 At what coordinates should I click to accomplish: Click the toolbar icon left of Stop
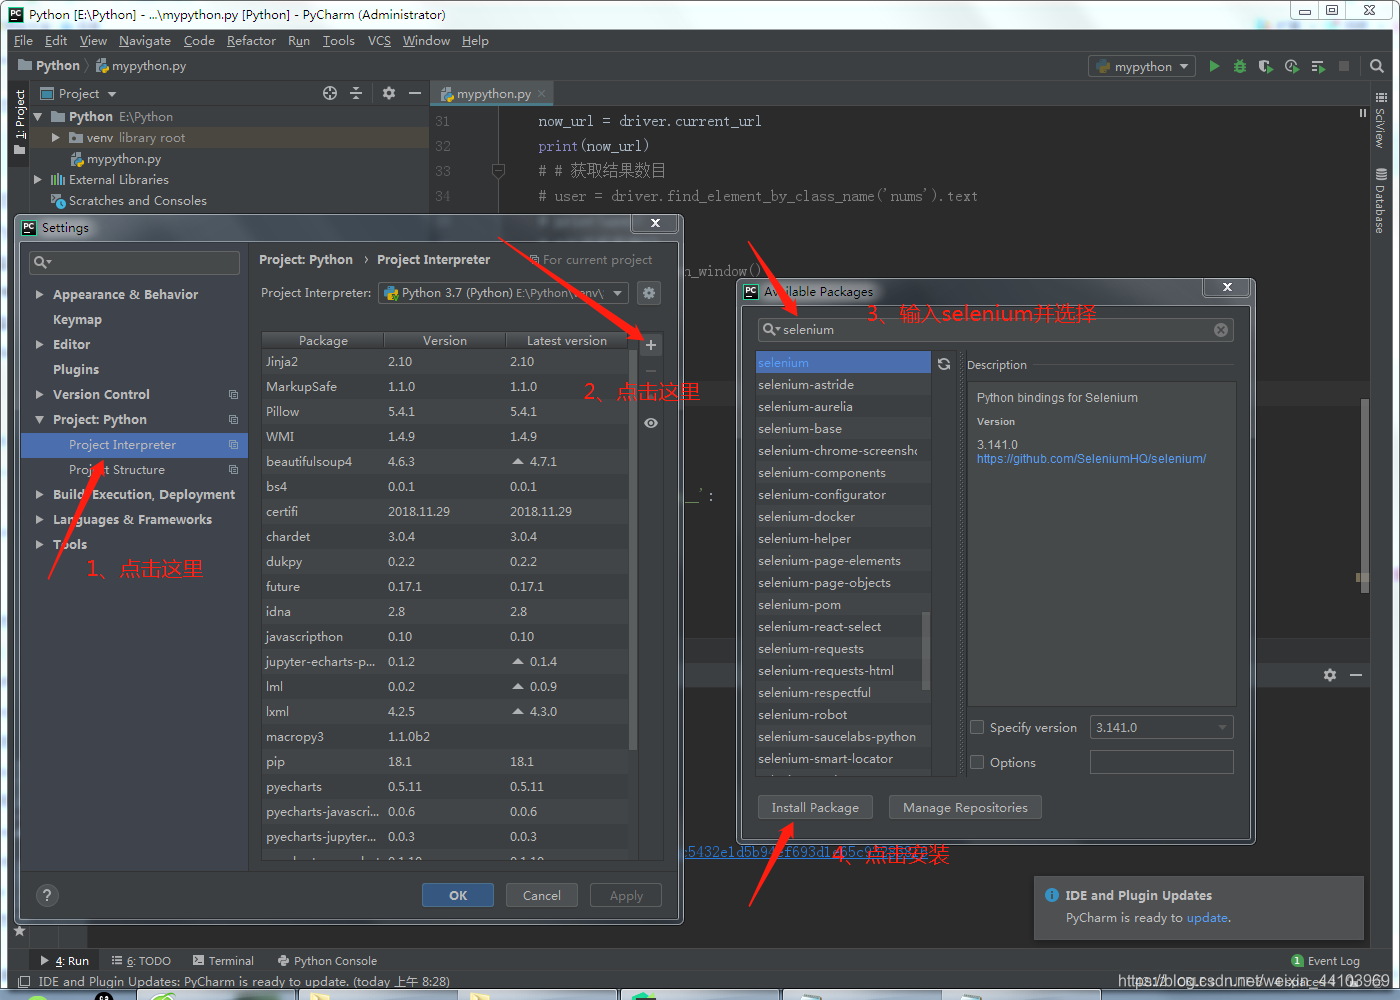(1318, 66)
